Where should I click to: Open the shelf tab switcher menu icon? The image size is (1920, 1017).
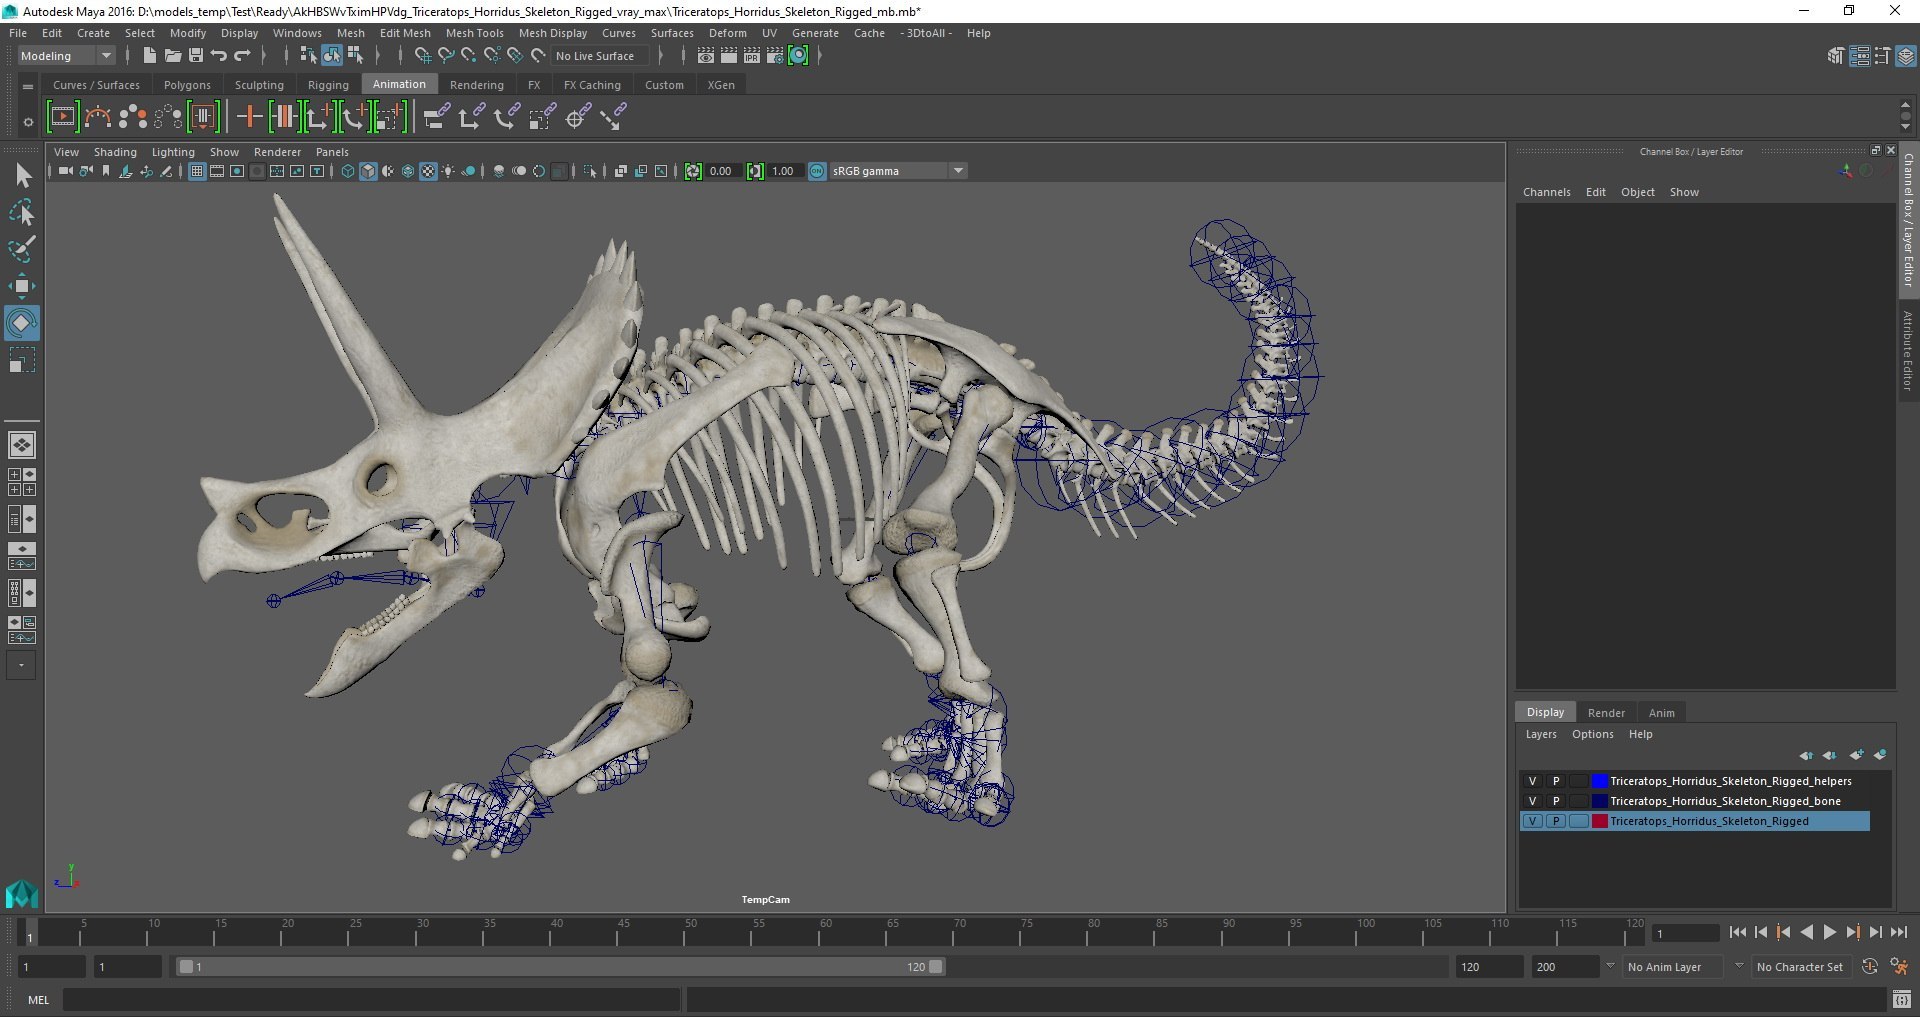pos(28,87)
